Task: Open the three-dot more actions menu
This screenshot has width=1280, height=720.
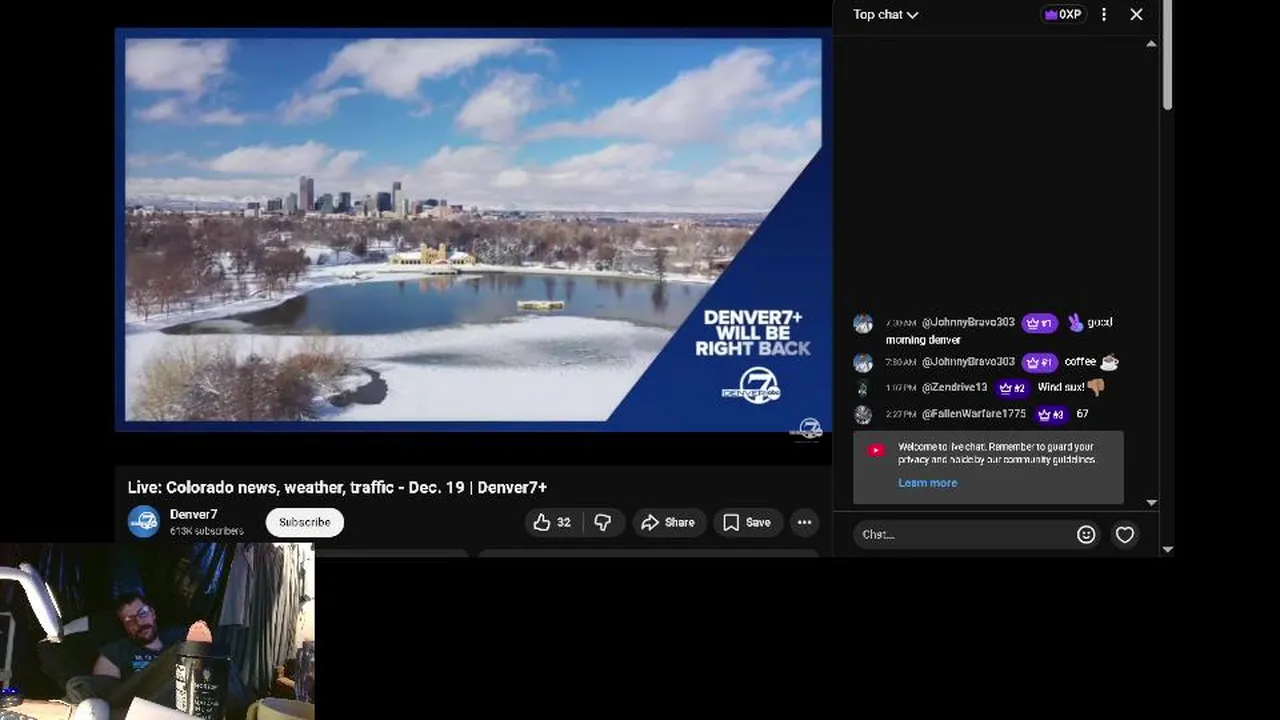Action: pos(804,522)
